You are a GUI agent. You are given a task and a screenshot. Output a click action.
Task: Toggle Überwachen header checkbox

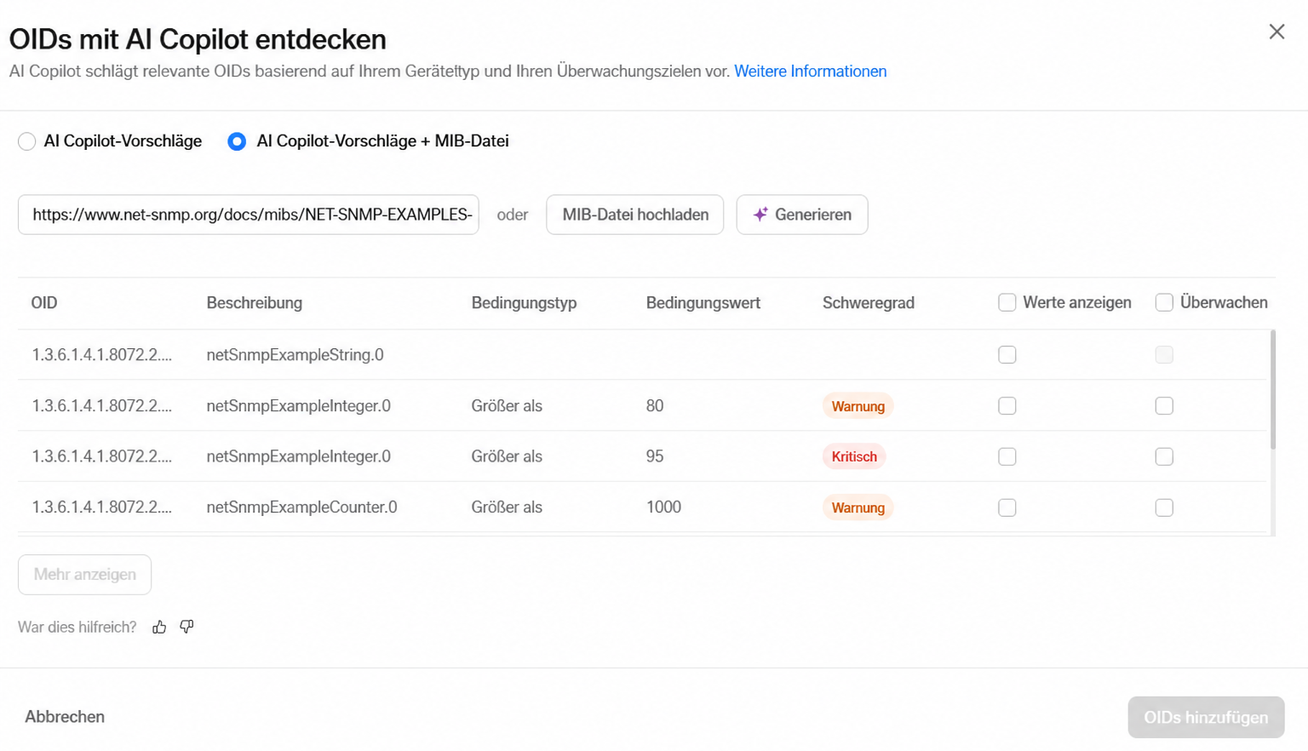[x=1164, y=302]
